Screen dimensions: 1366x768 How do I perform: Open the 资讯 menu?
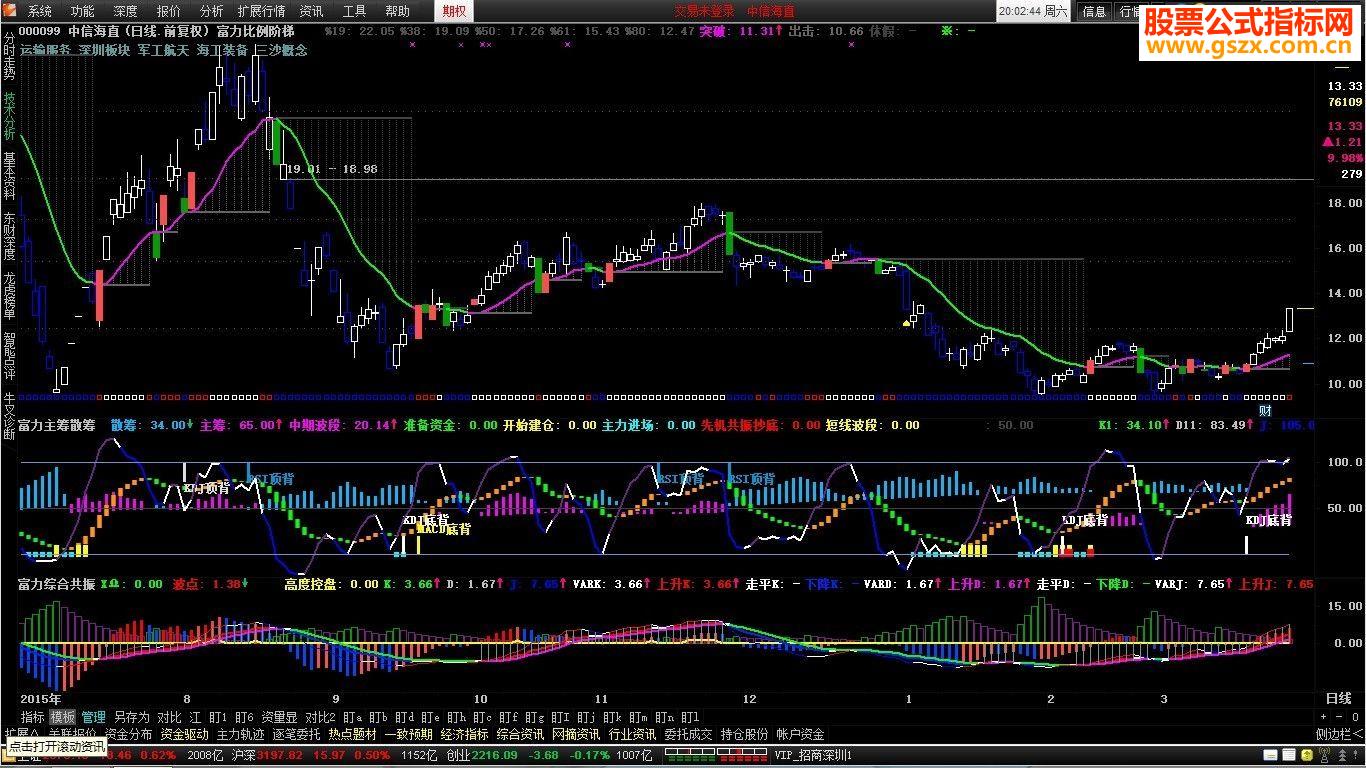(311, 11)
